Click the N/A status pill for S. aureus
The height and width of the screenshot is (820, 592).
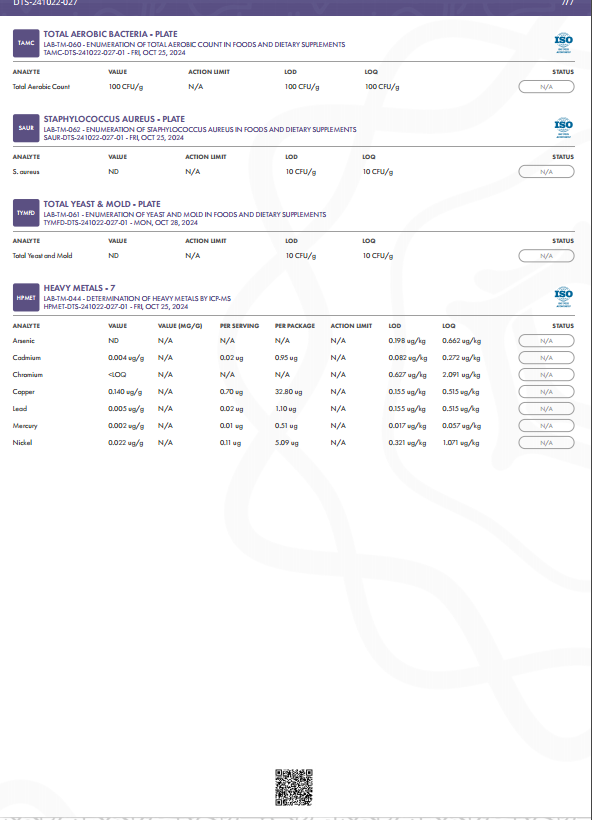point(546,172)
